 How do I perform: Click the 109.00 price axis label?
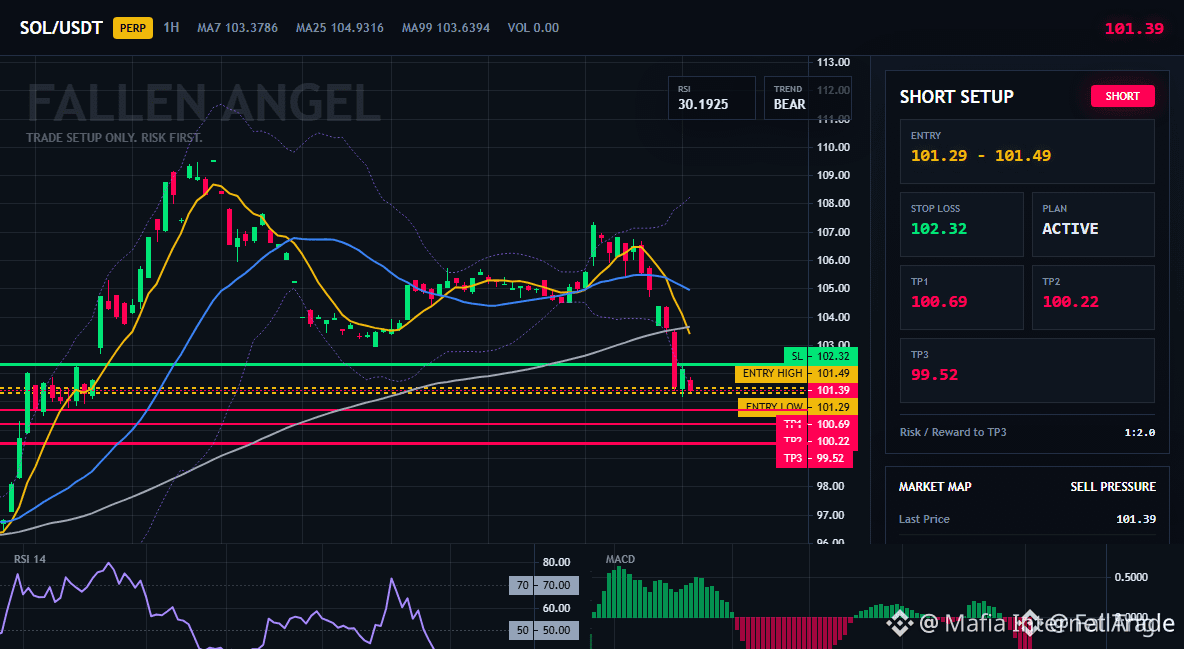(833, 175)
